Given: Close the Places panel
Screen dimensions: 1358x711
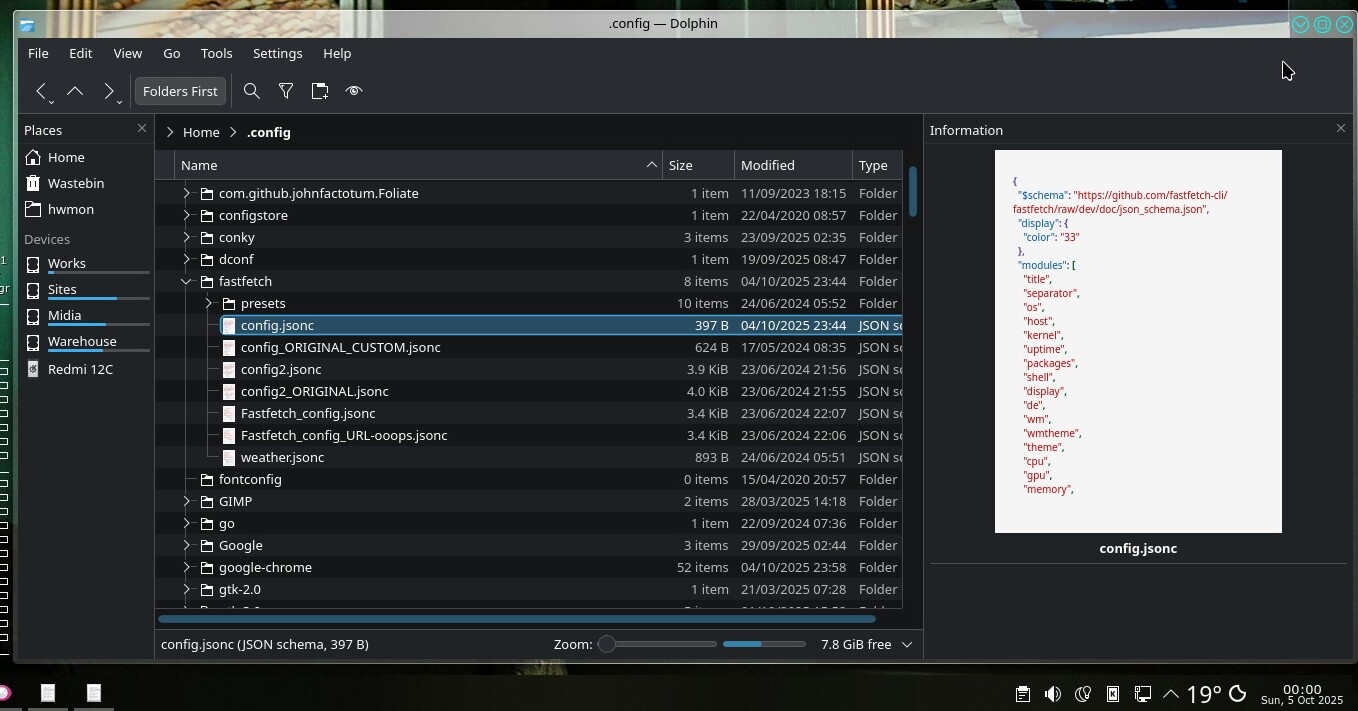Looking at the screenshot, I should (x=141, y=129).
